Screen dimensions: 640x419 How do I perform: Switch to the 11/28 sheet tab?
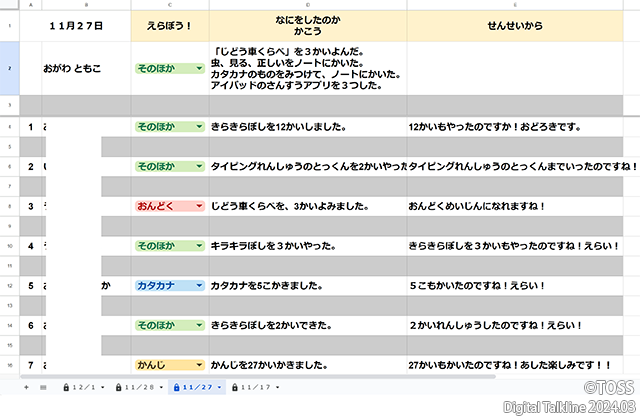(140, 387)
